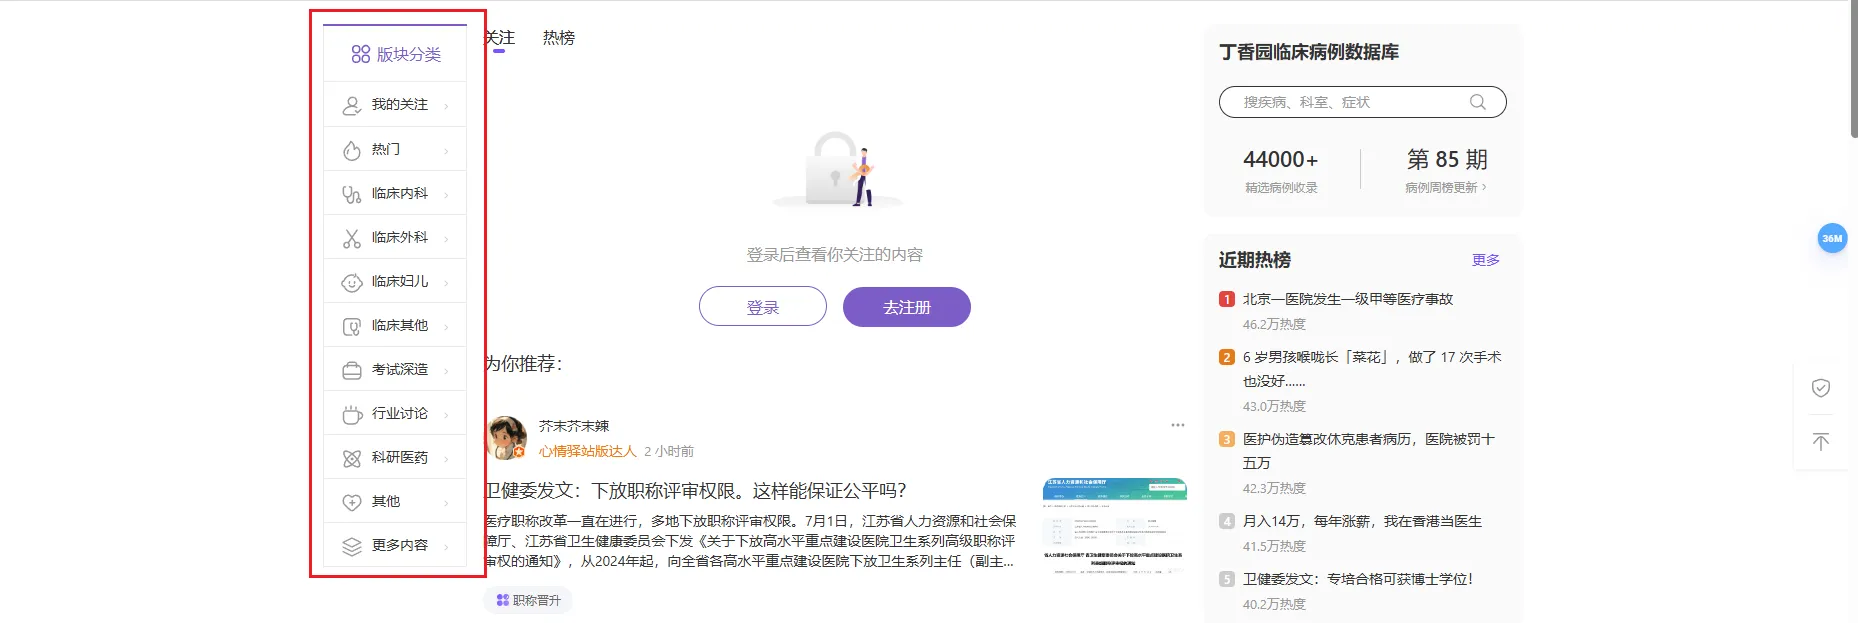Click the scissors icon for 临床外科

[351, 238]
